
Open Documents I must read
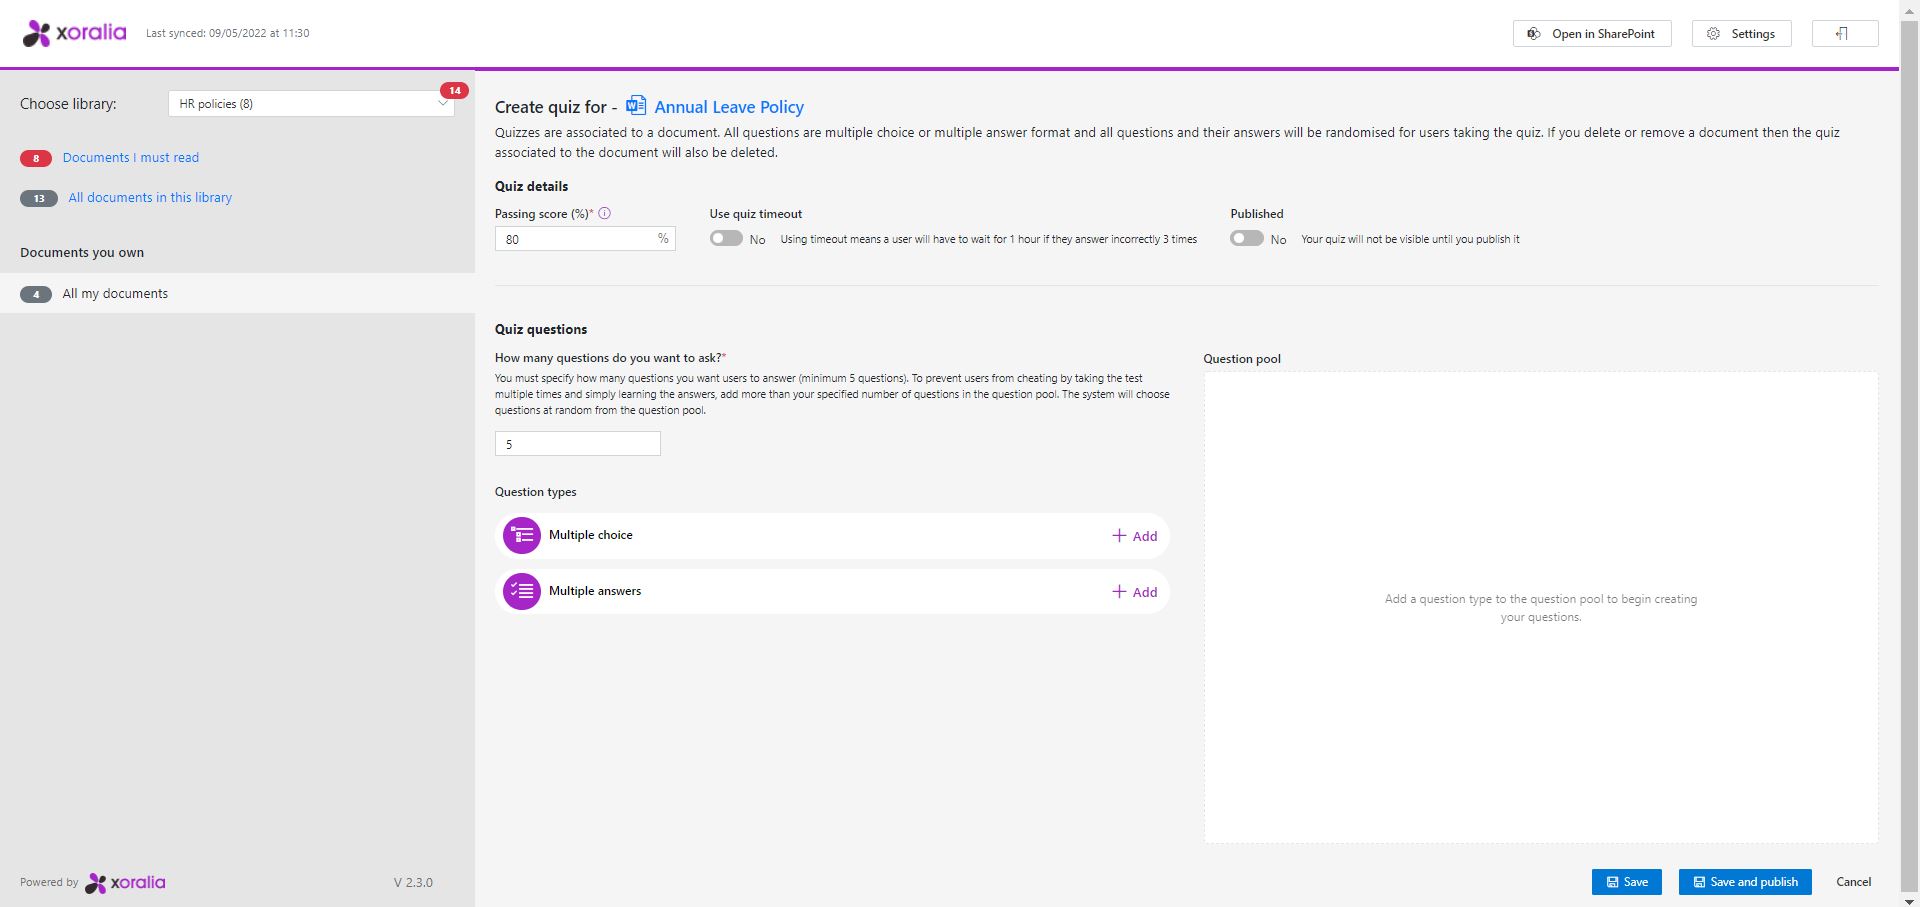point(131,158)
